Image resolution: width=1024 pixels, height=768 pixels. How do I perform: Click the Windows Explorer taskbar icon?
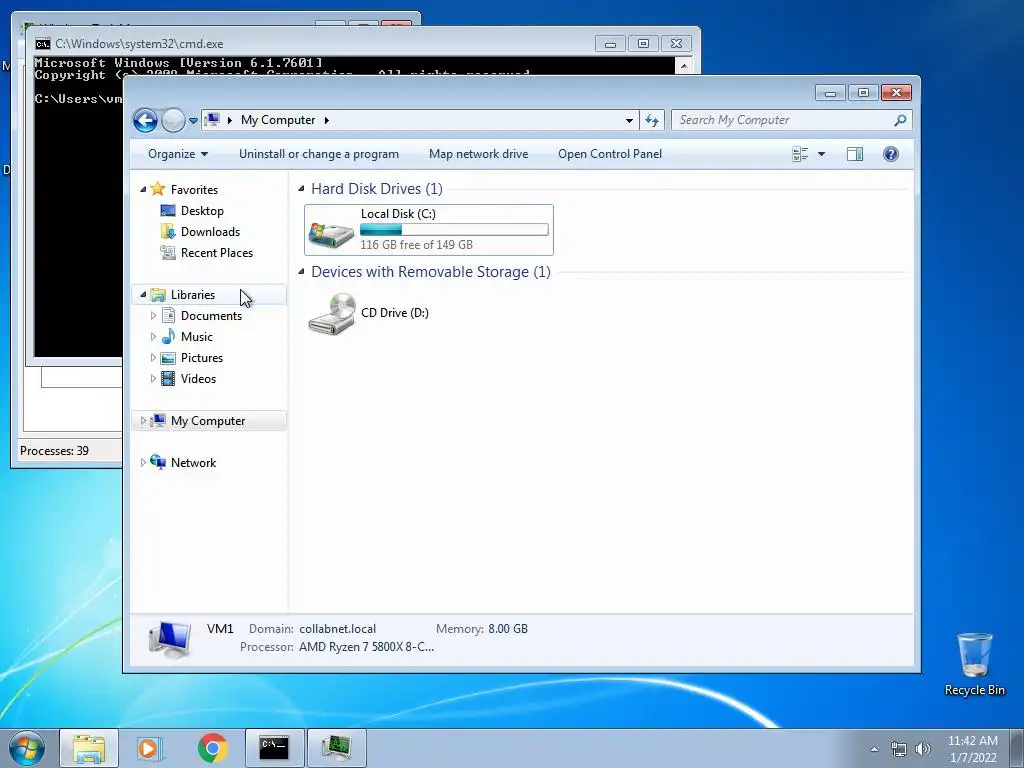click(x=89, y=748)
